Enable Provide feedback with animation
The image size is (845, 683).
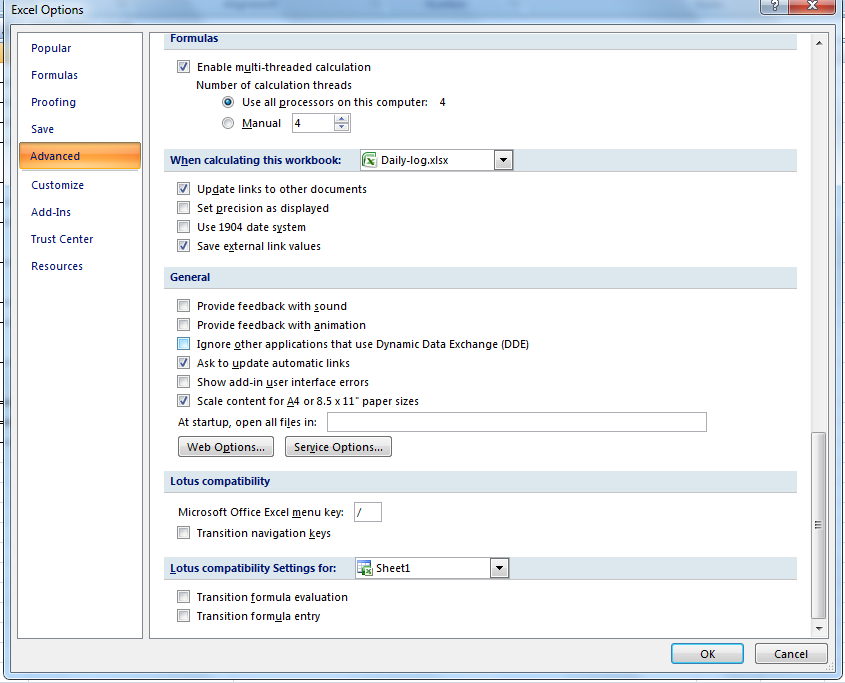(183, 325)
